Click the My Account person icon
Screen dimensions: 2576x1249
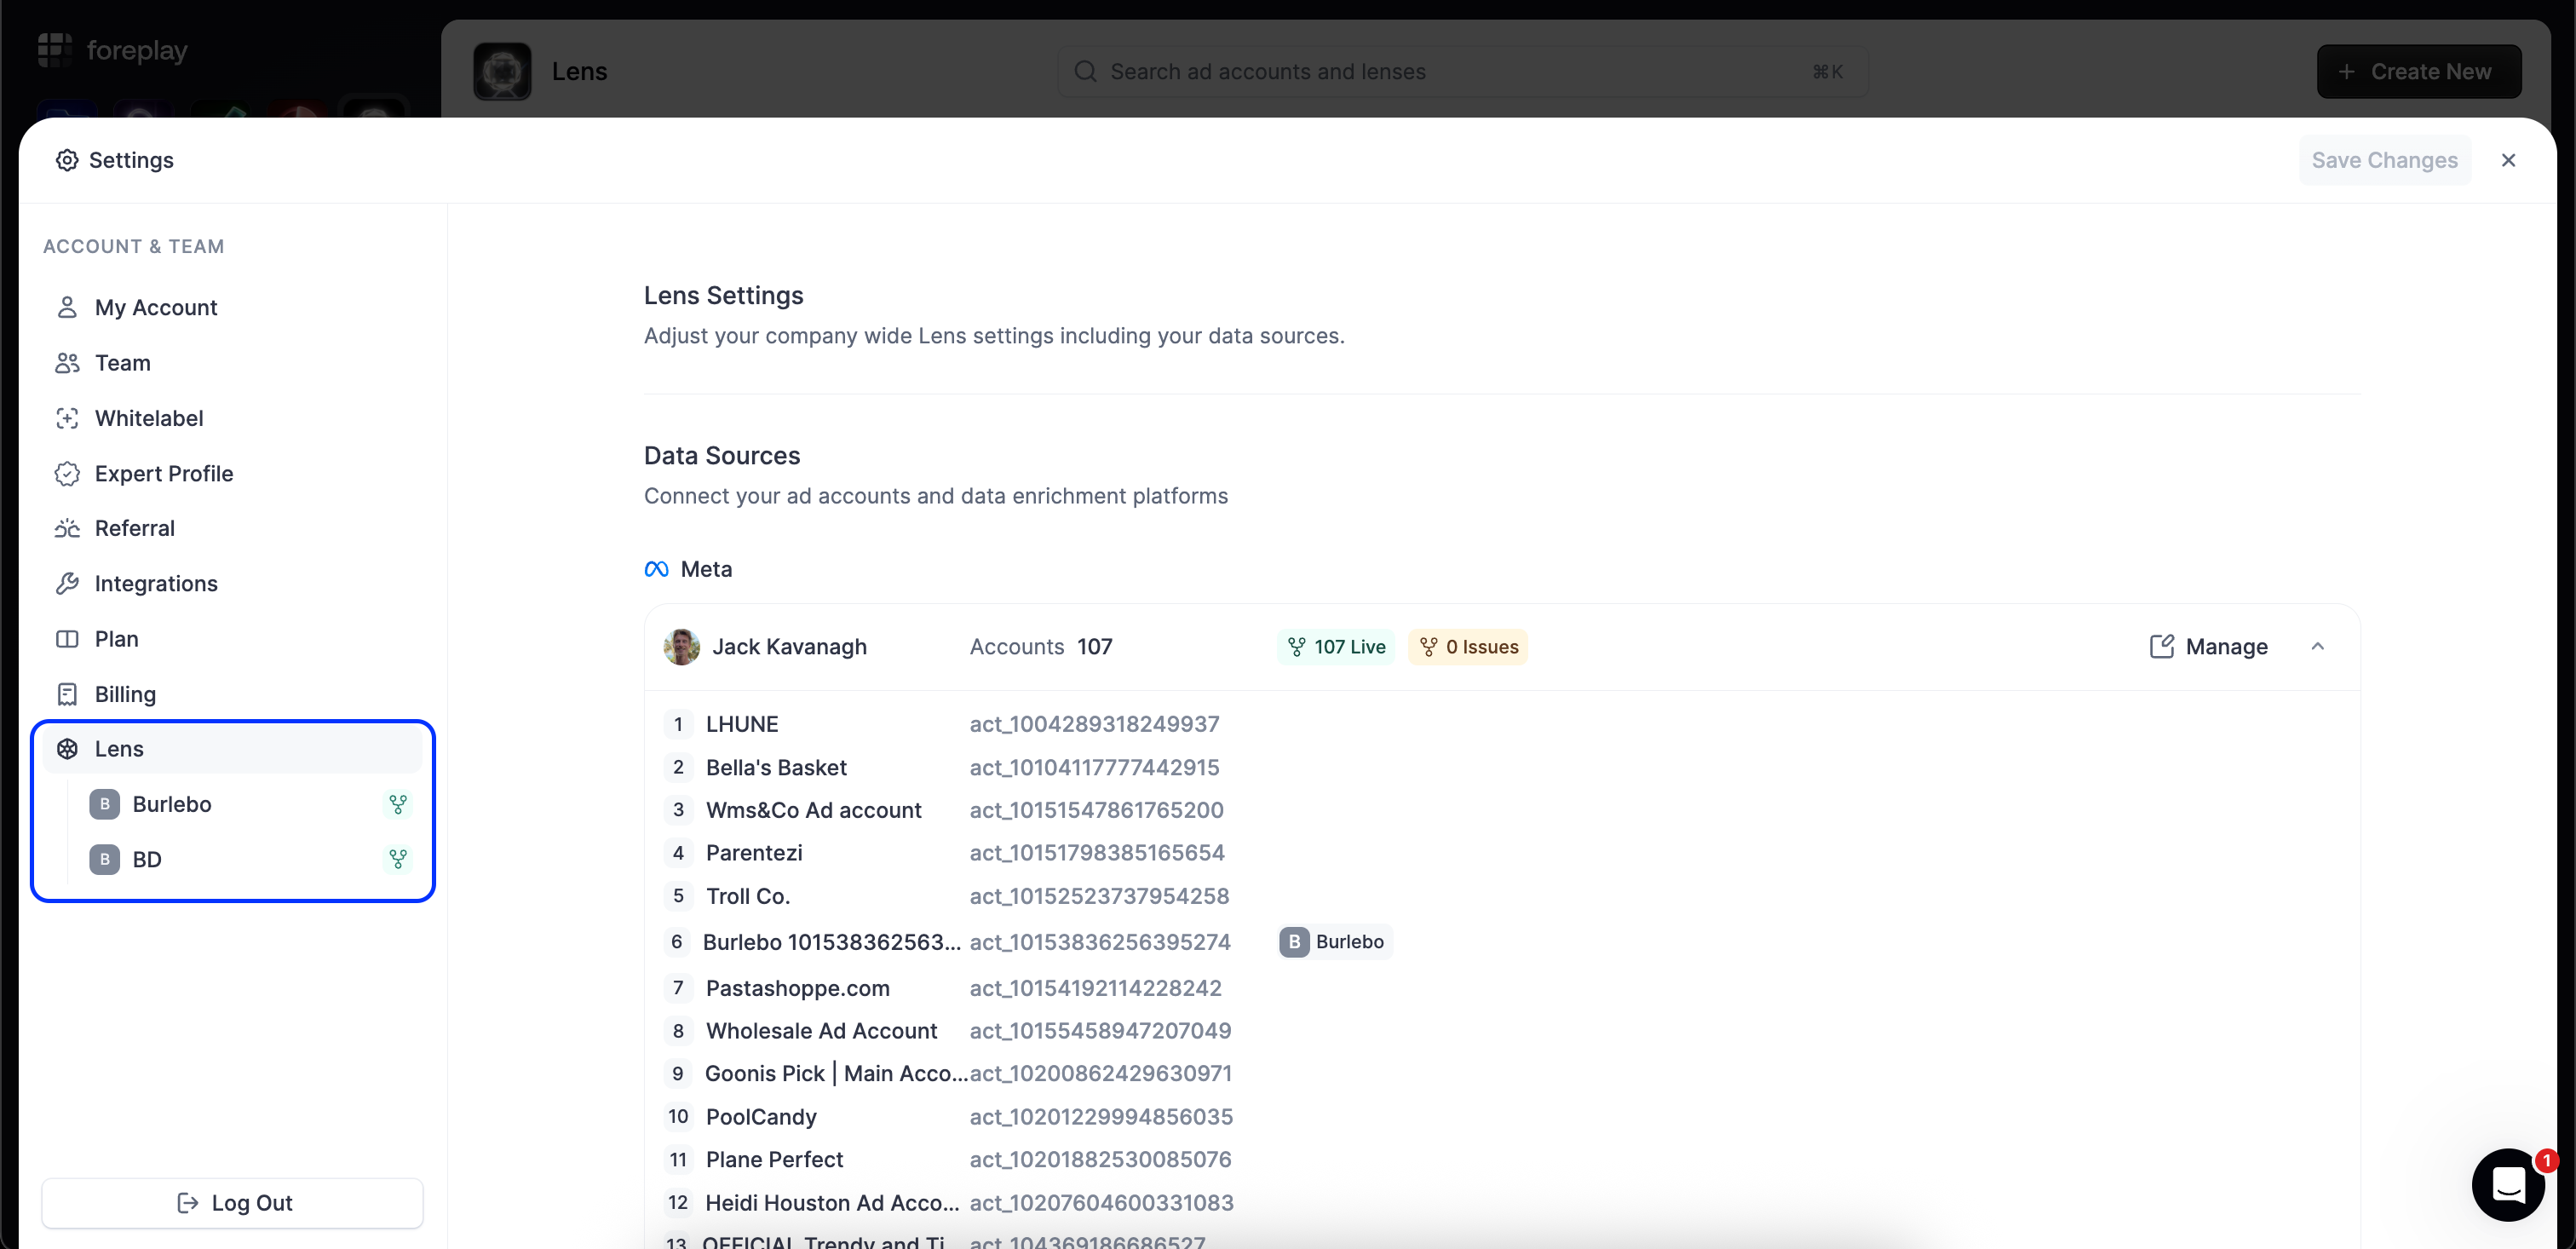(x=67, y=307)
